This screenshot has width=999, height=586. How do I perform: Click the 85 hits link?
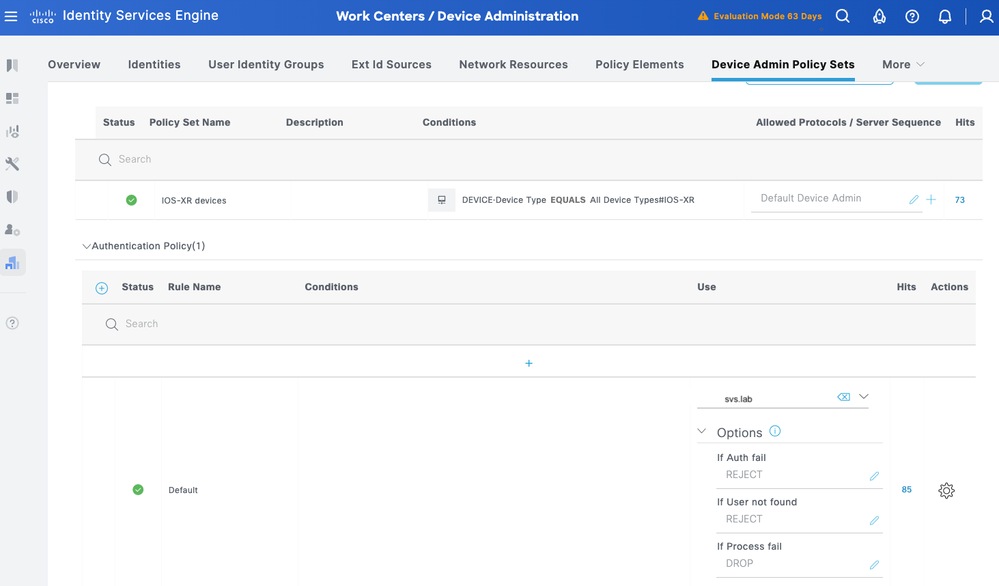point(907,490)
